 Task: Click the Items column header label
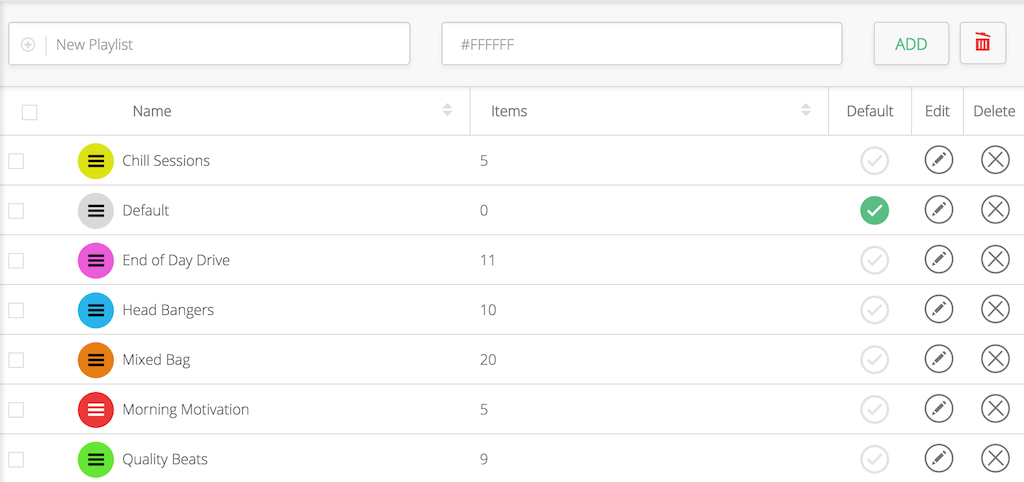tap(509, 111)
